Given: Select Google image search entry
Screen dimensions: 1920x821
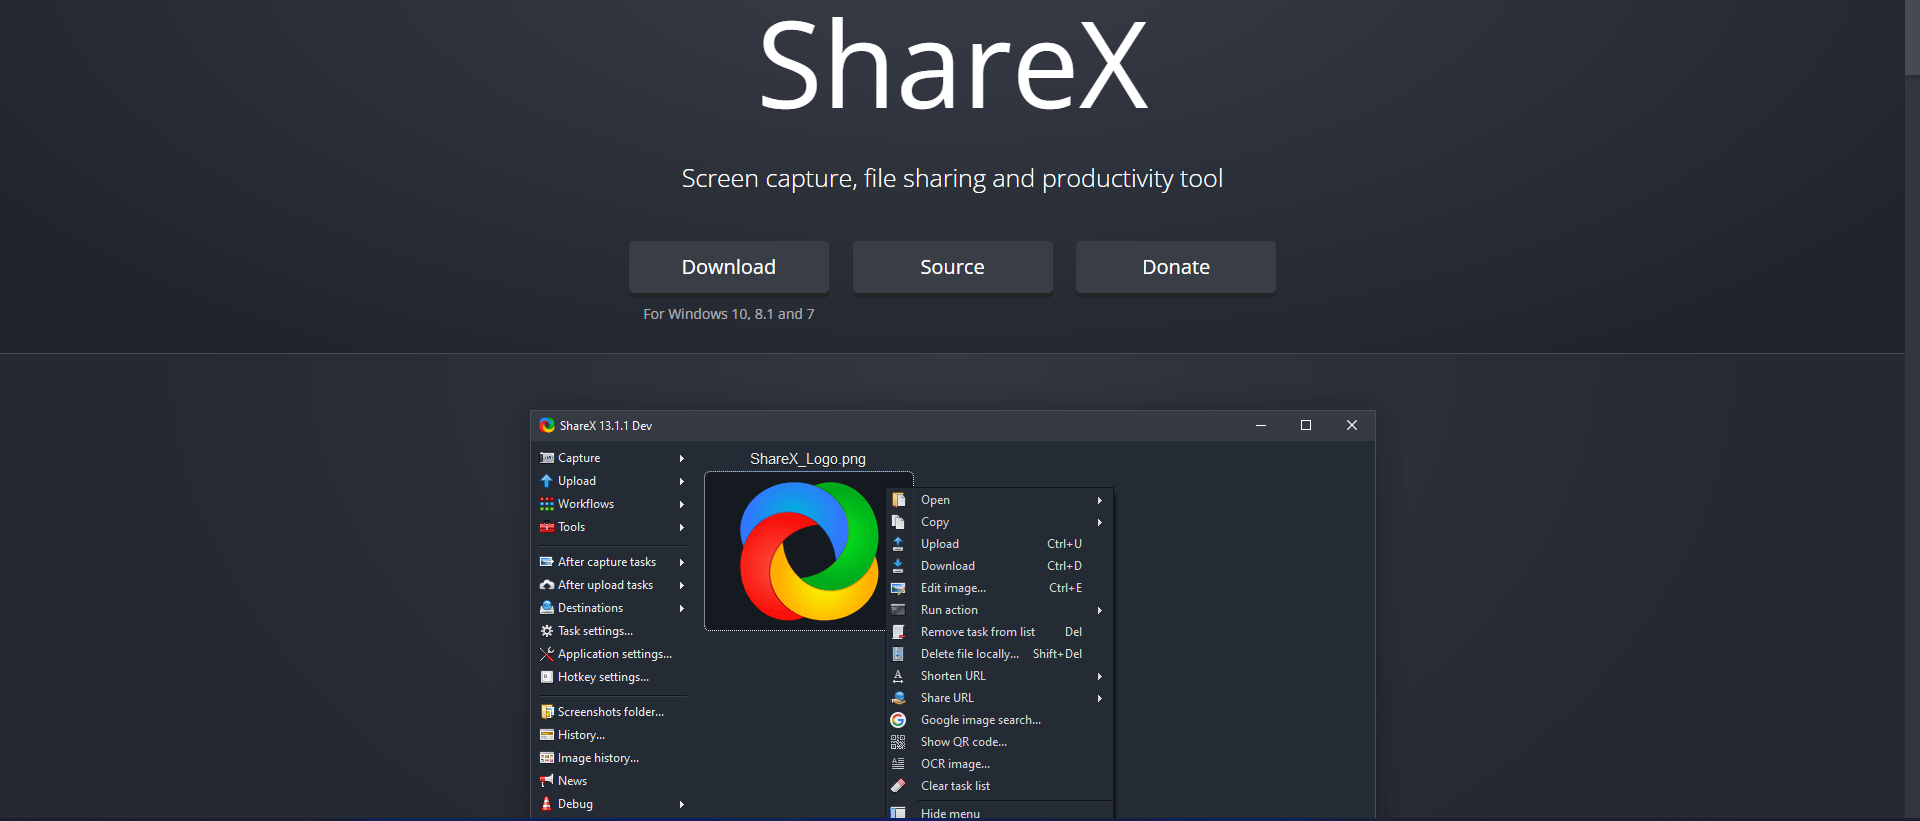Looking at the screenshot, I should (x=1000, y=720).
